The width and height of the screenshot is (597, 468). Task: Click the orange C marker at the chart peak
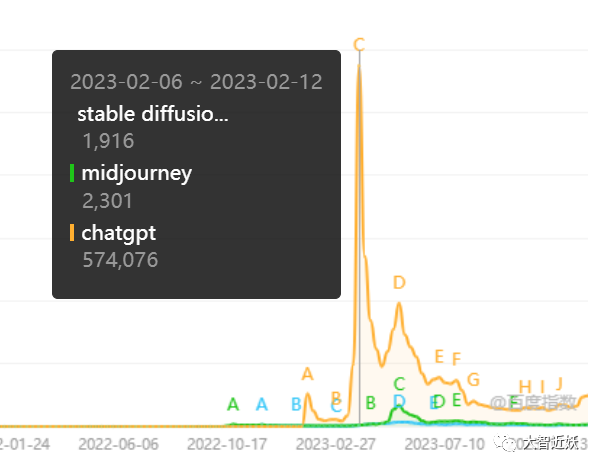359,45
